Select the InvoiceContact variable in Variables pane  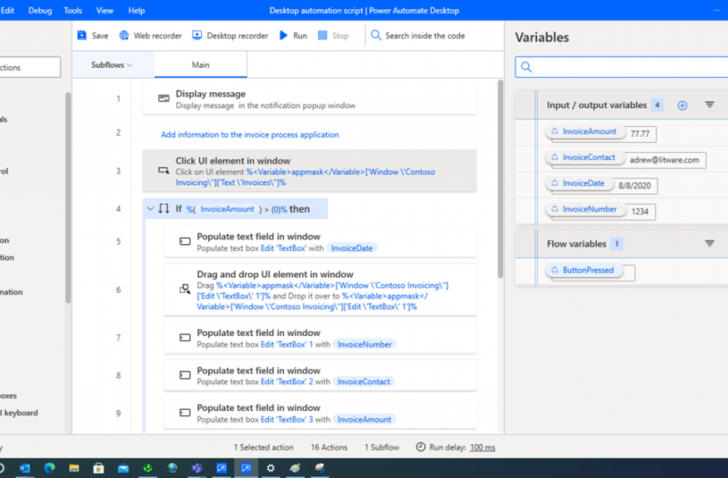pos(585,158)
